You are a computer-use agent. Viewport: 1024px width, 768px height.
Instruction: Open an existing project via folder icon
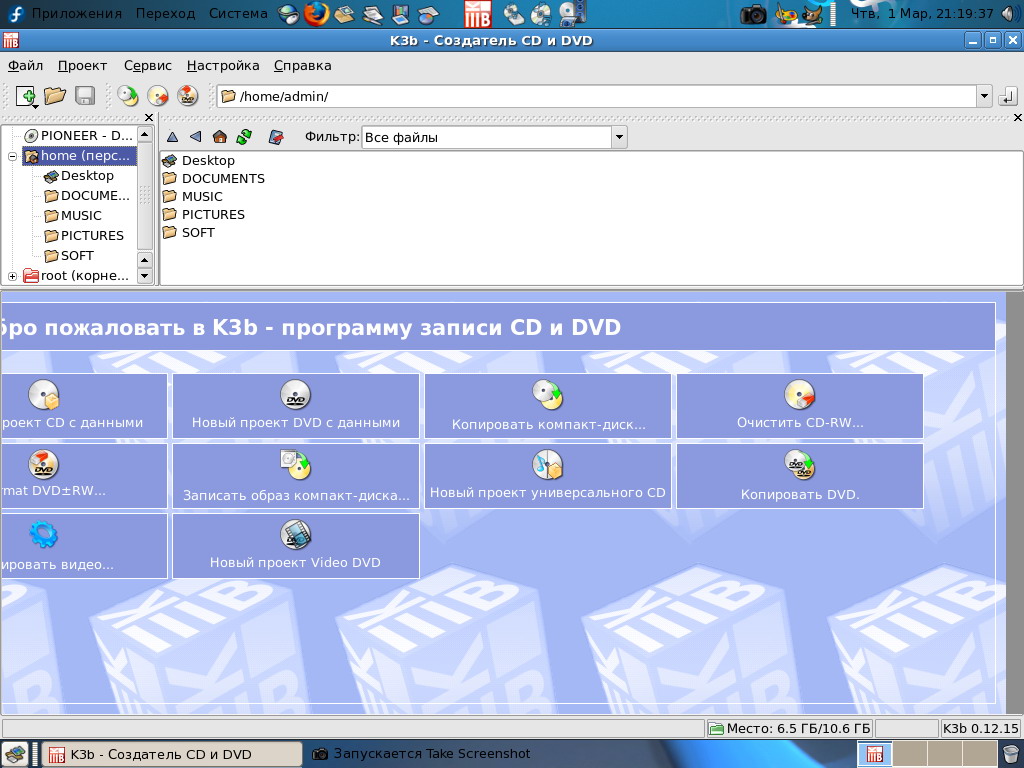[55, 96]
